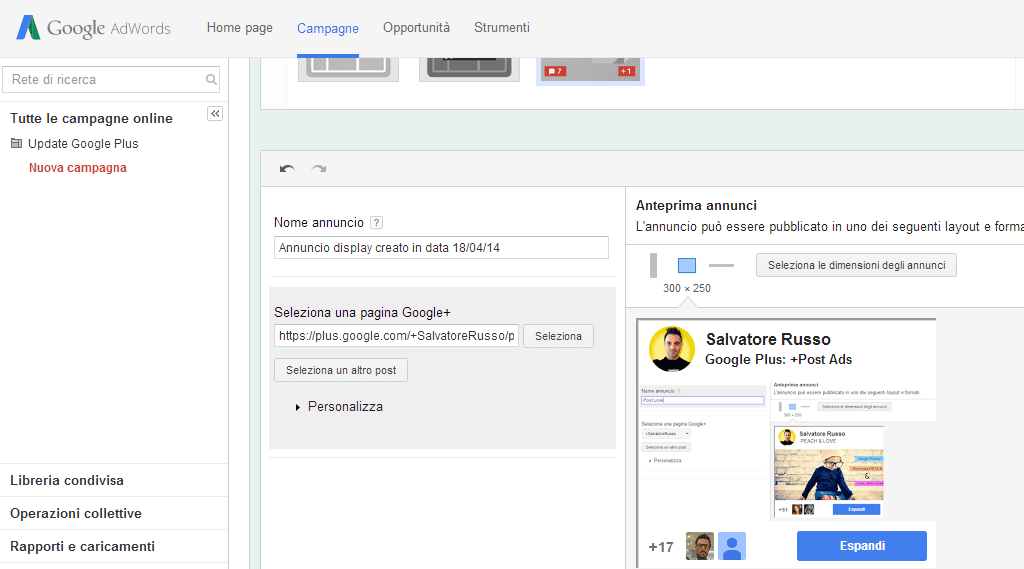Select the first light-gray ad template thumbnail
Viewport: 1024px width, 569px height.
(x=349, y=69)
